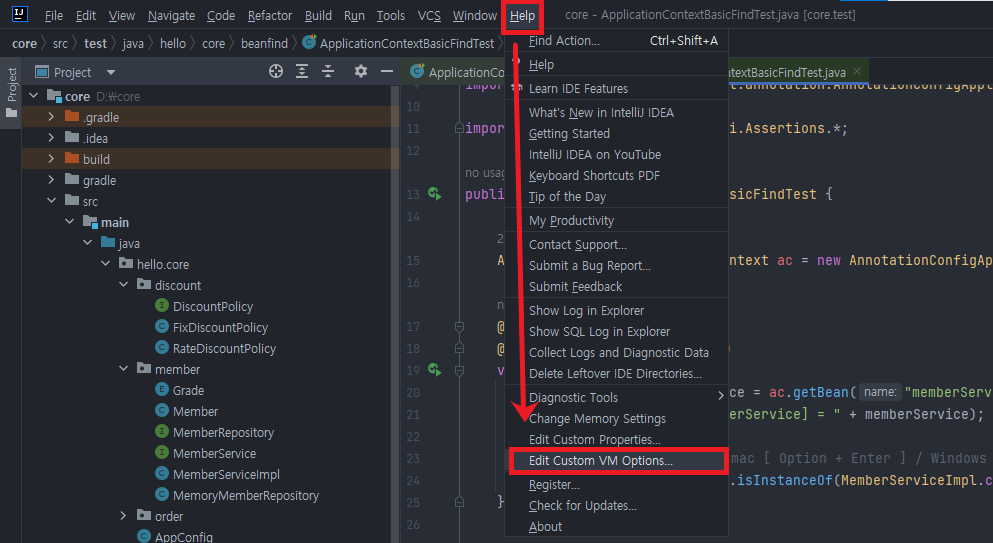Screen dimensions: 993x543
Task: Click Submit a Bug Report
Action: click(616, 265)
